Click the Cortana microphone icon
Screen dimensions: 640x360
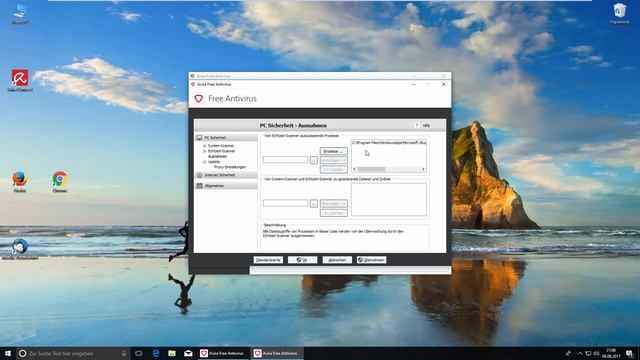(124, 353)
